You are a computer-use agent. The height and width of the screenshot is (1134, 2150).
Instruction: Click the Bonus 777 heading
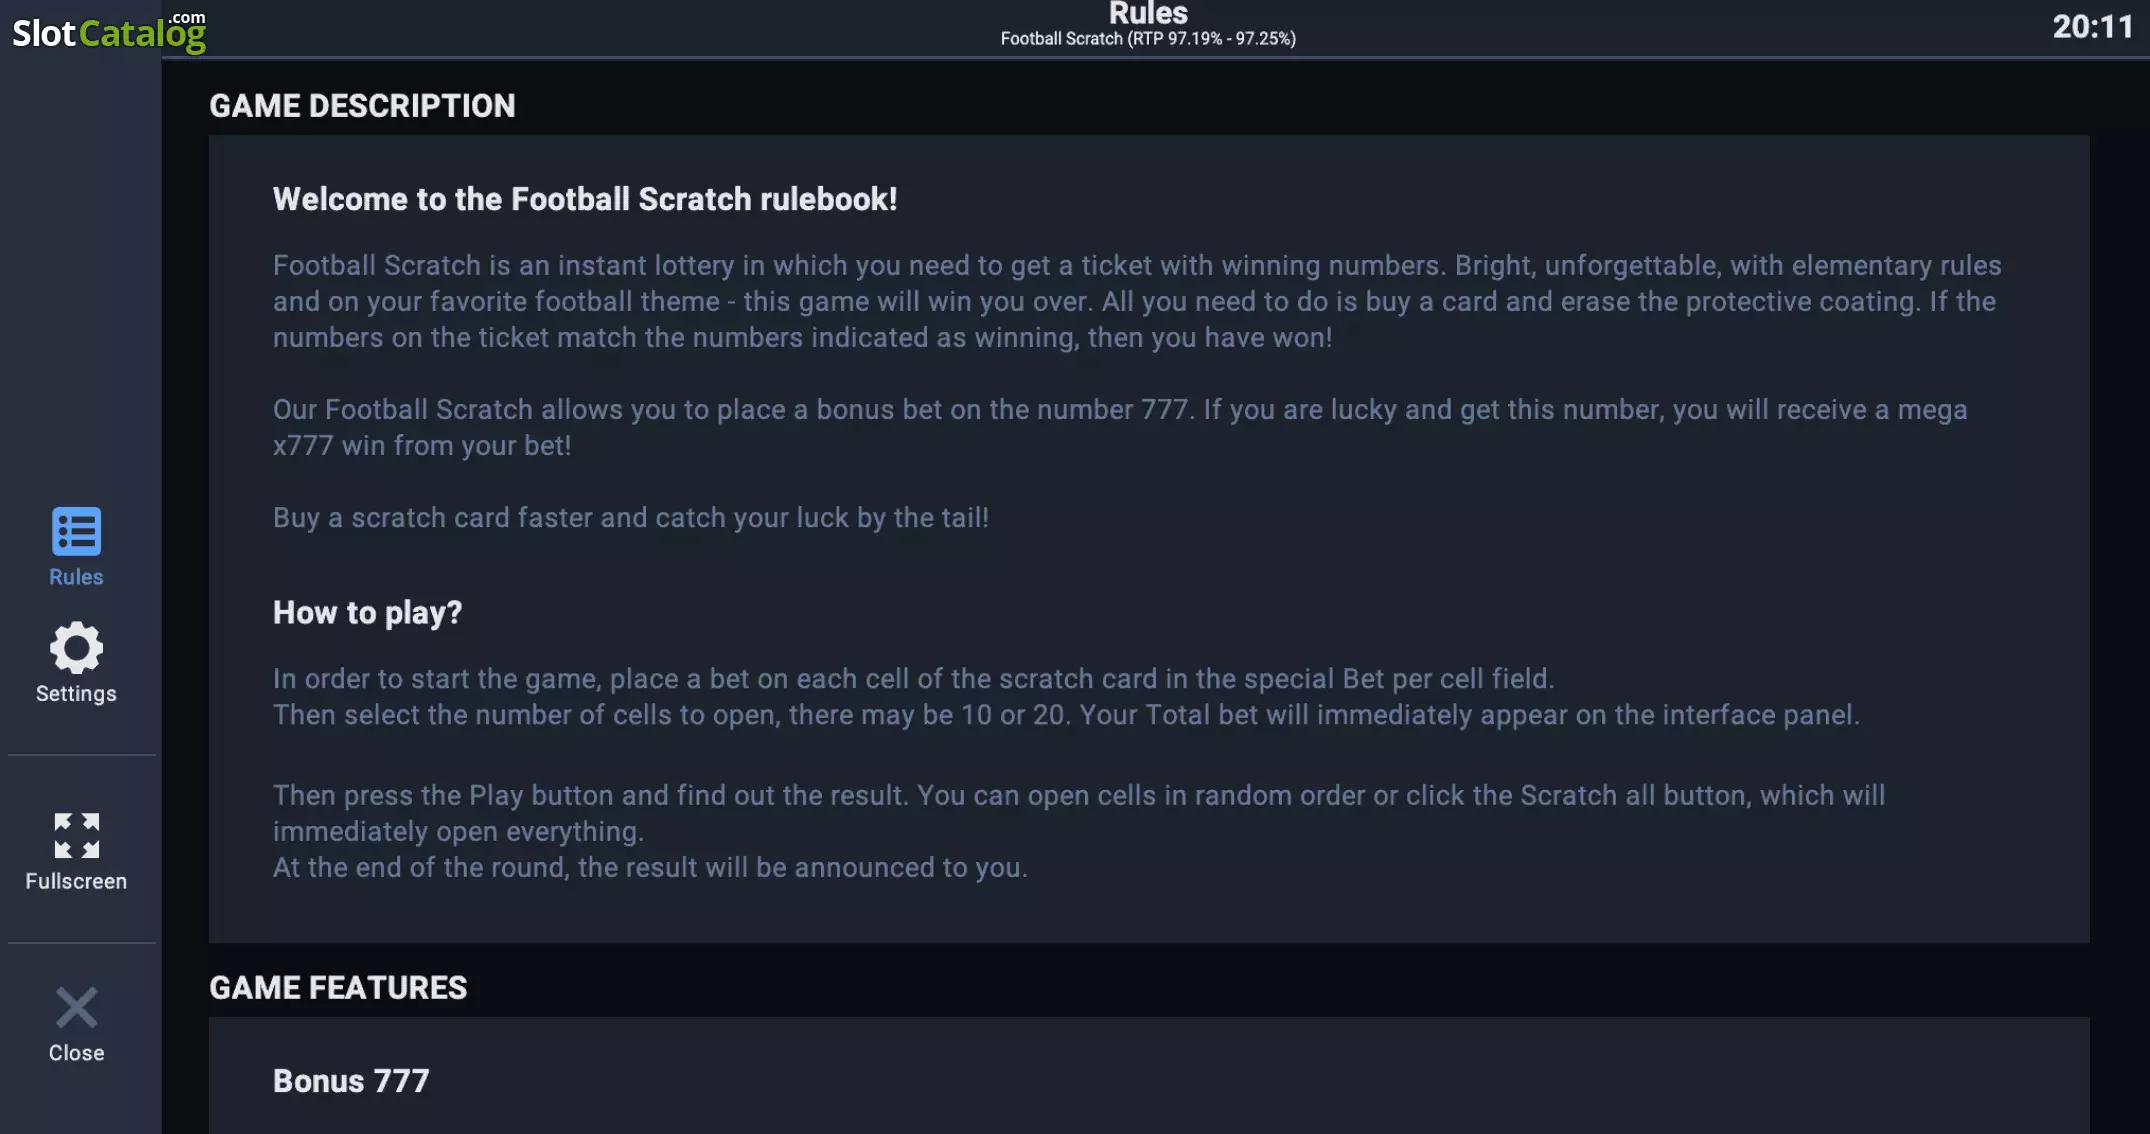click(x=351, y=1081)
